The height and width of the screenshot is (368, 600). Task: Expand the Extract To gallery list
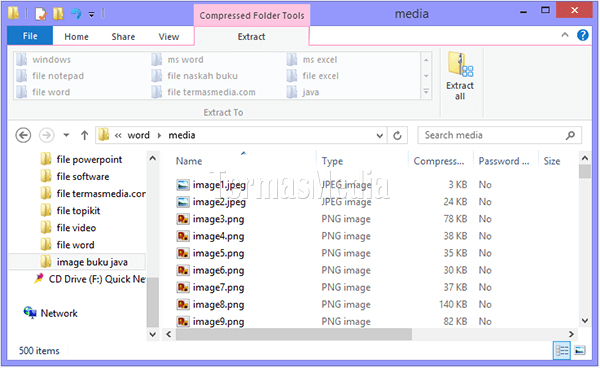426,92
